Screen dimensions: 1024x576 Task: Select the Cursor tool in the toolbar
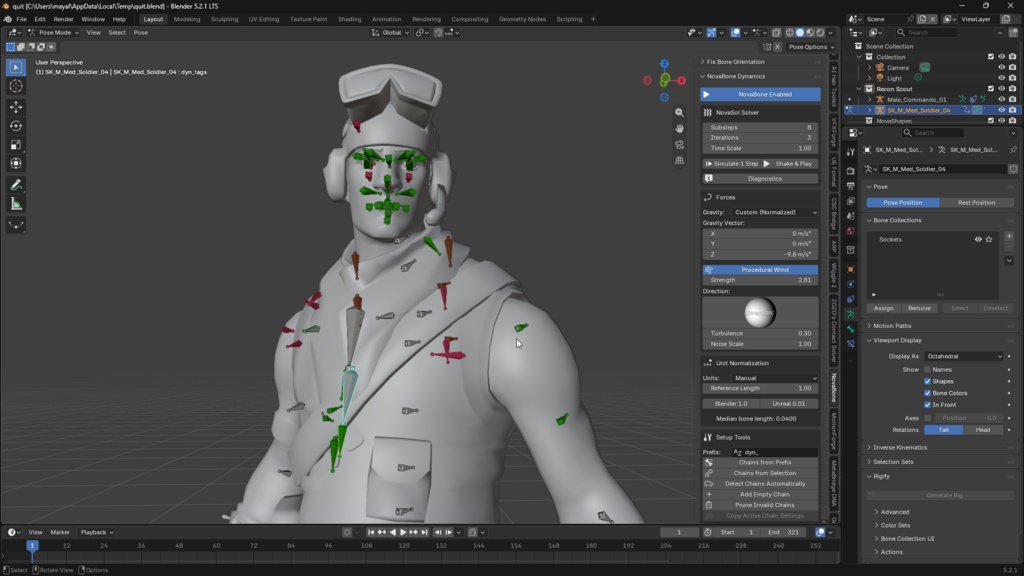(x=16, y=86)
